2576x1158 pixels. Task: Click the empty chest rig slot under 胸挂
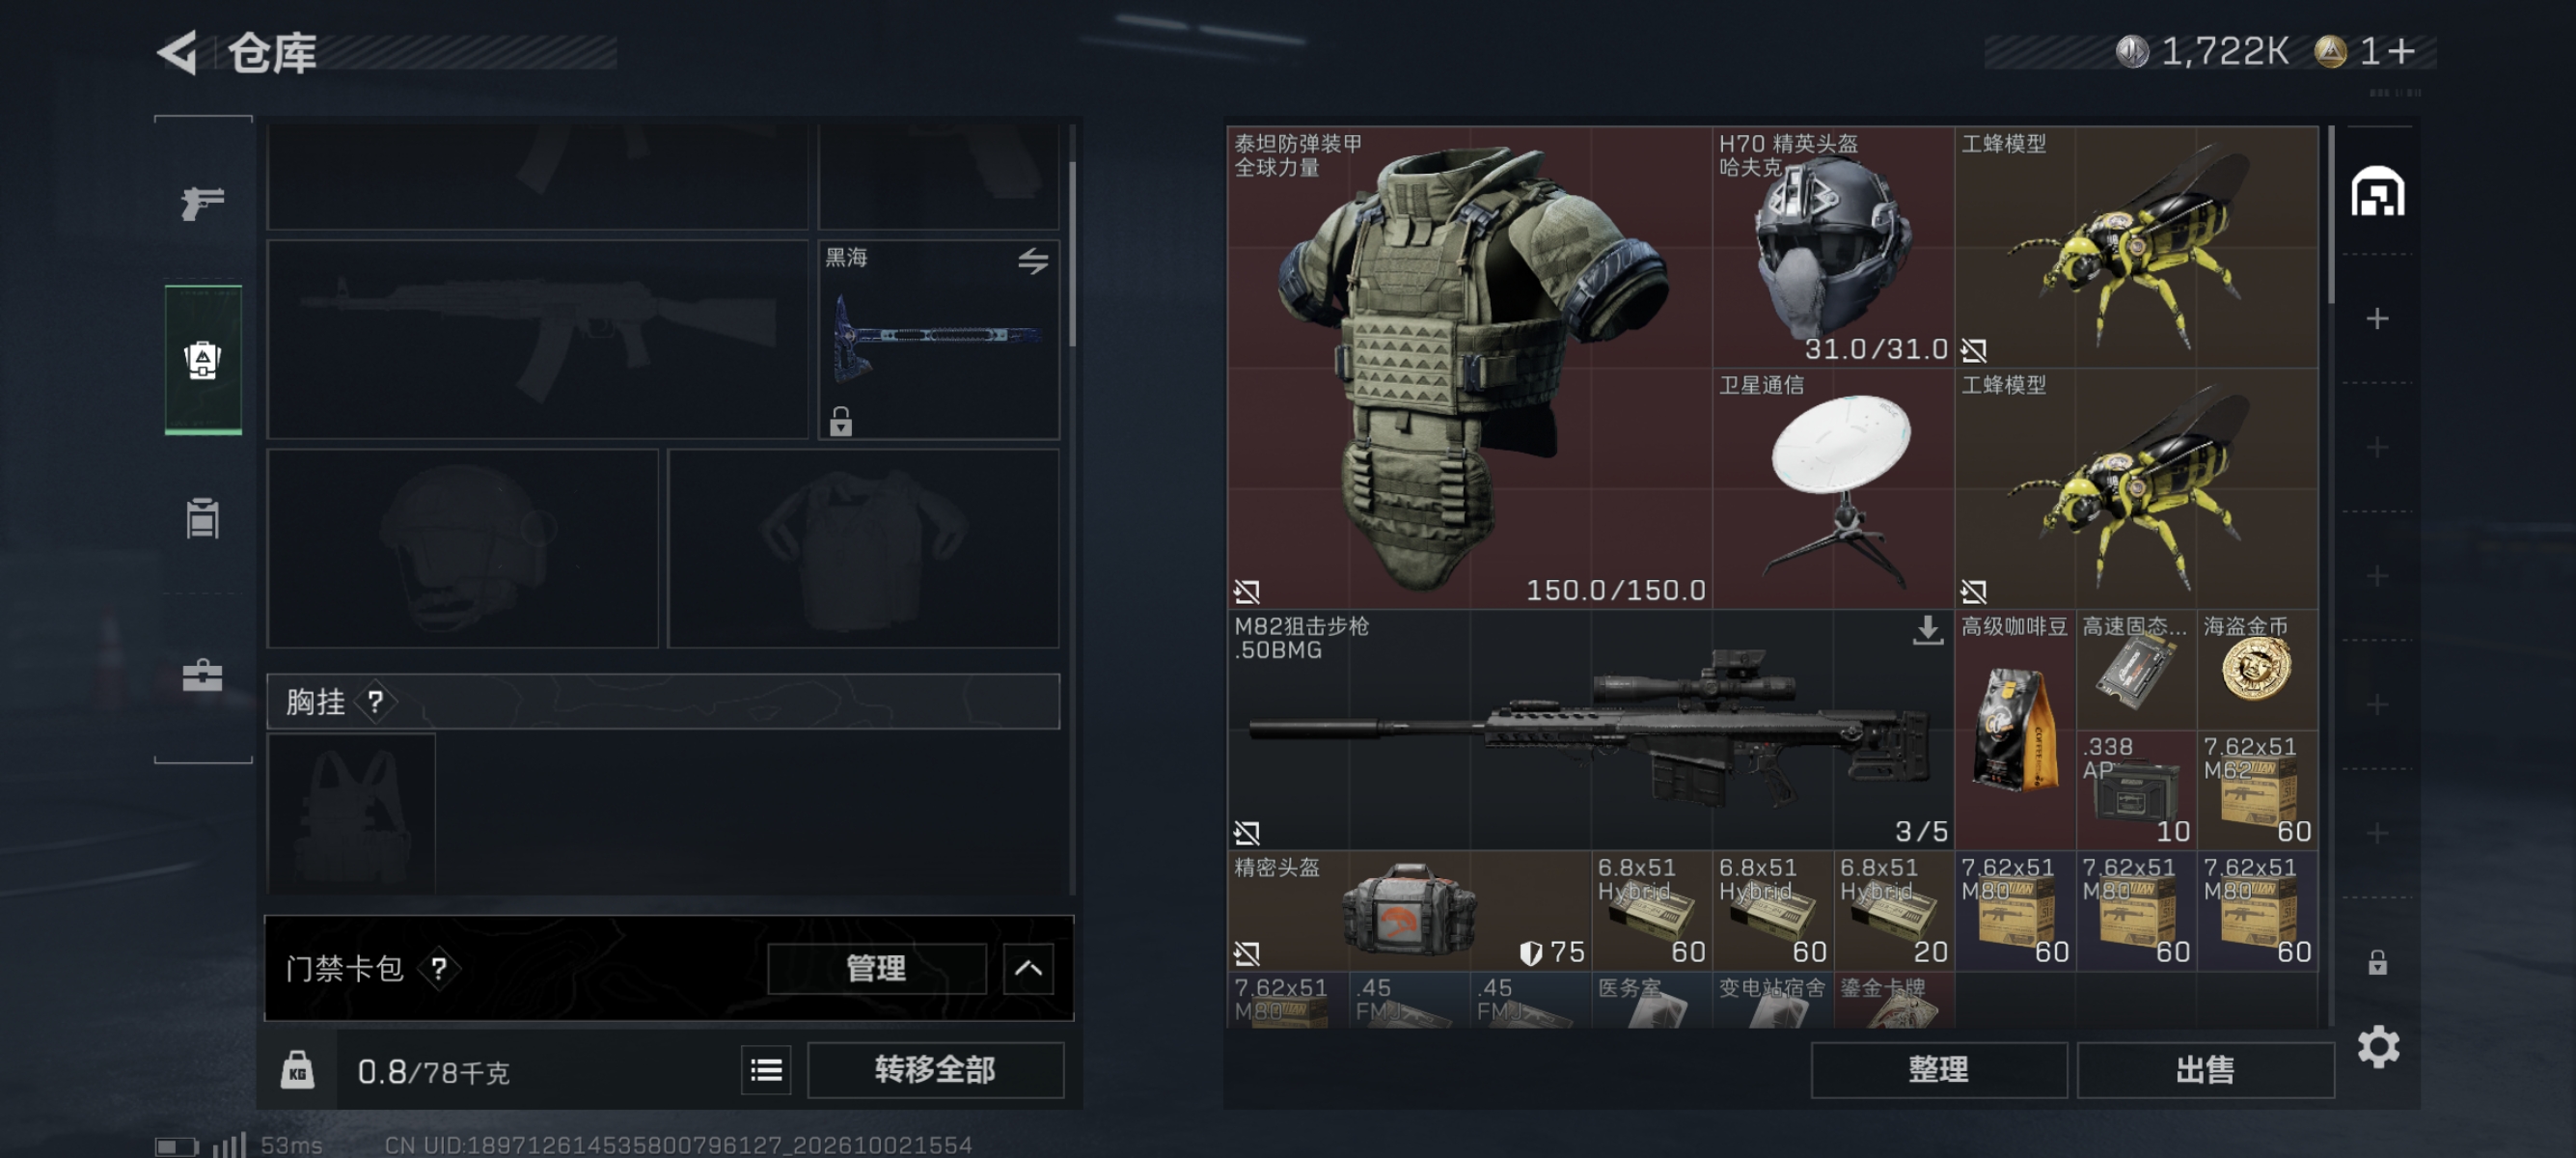[x=351, y=812]
